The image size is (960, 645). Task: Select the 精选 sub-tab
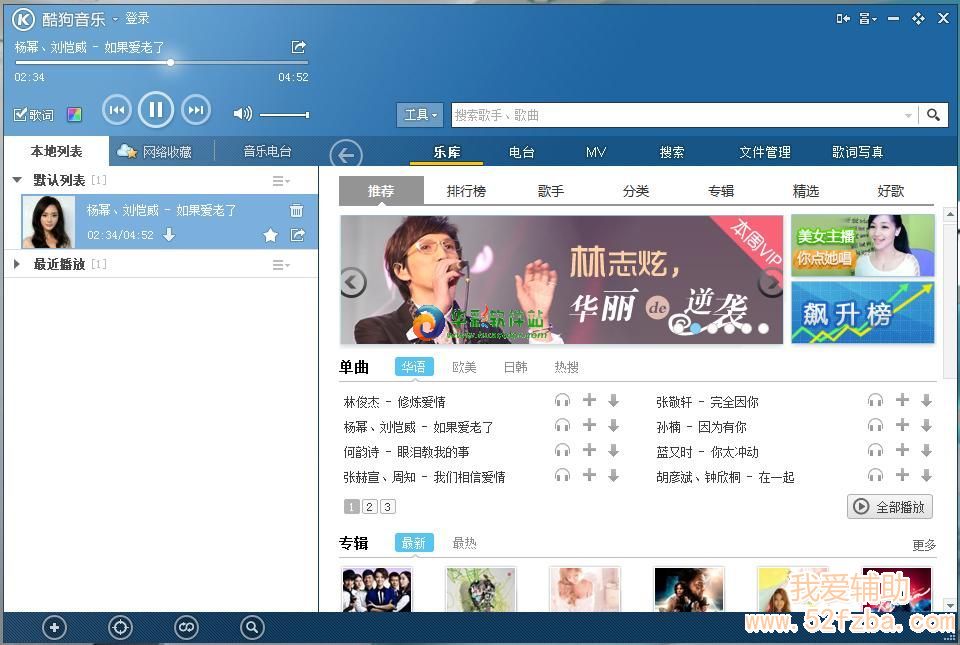(806, 191)
